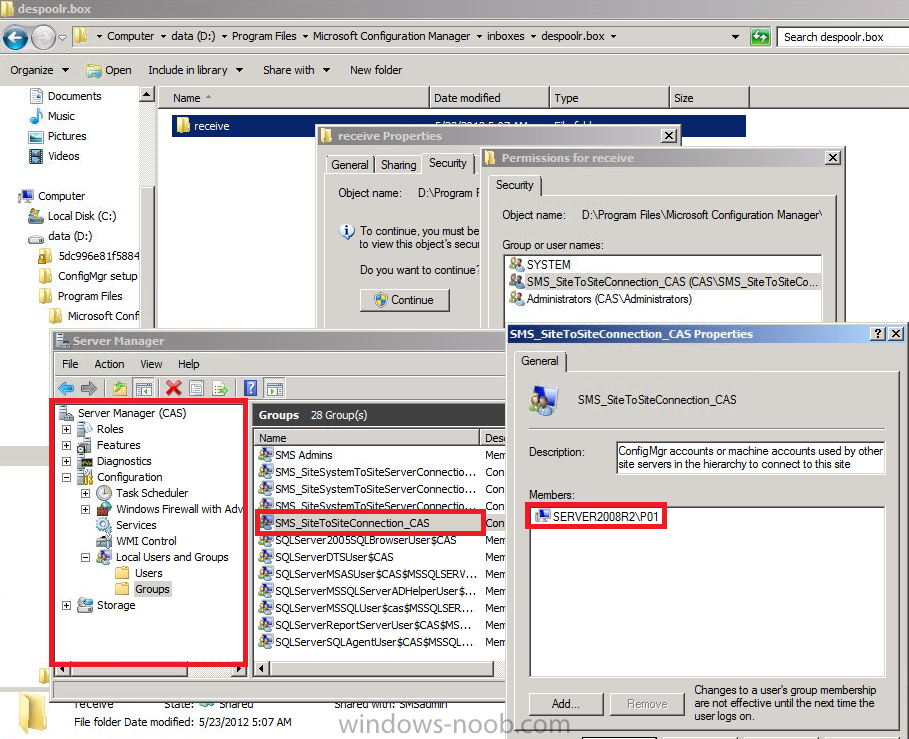Click the Services gear icon

click(104, 525)
